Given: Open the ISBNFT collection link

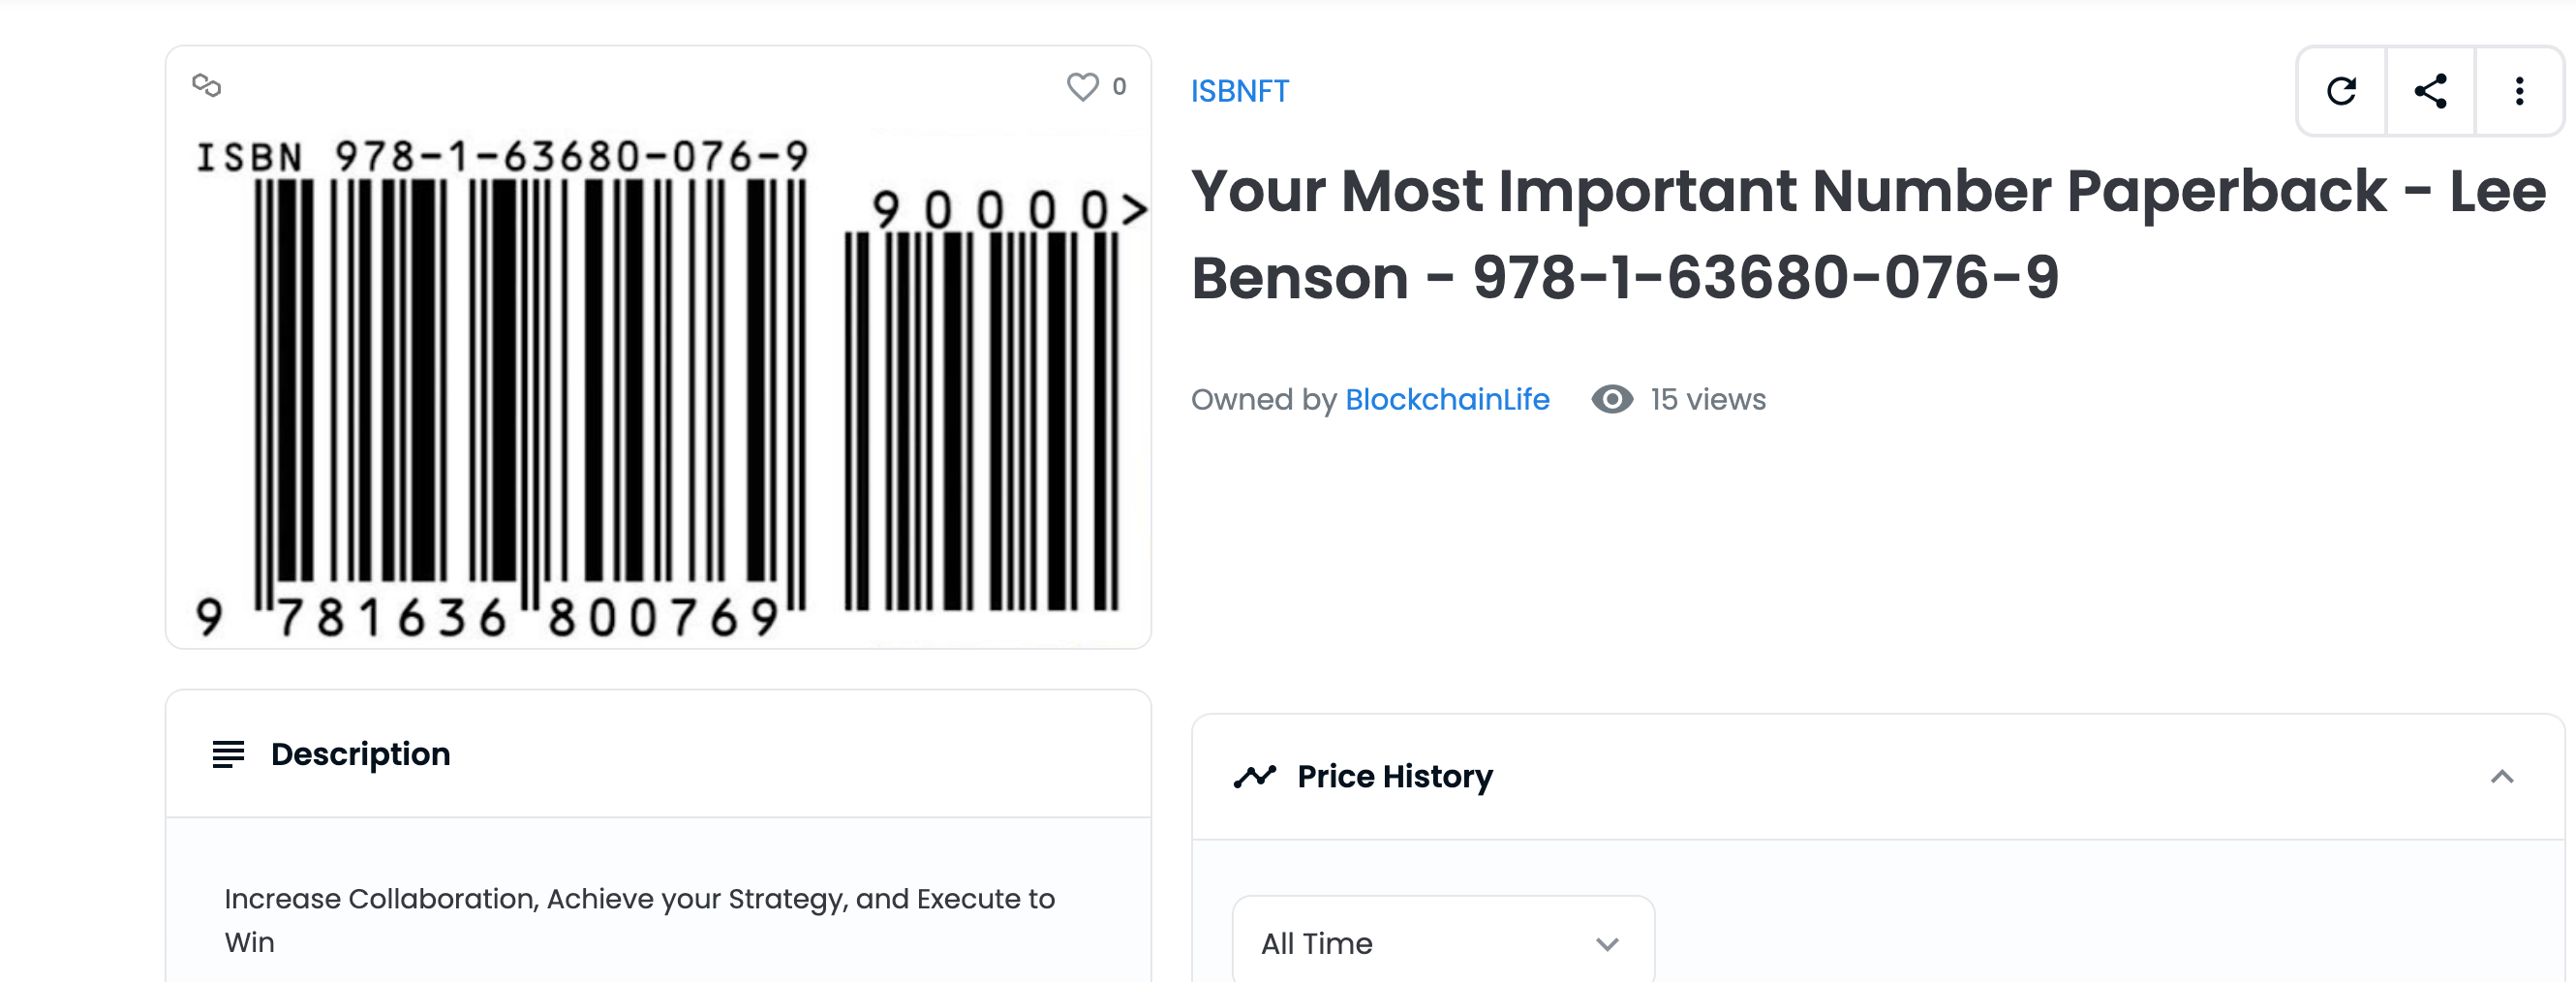Looking at the screenshot, I should tap(1239, 92).
